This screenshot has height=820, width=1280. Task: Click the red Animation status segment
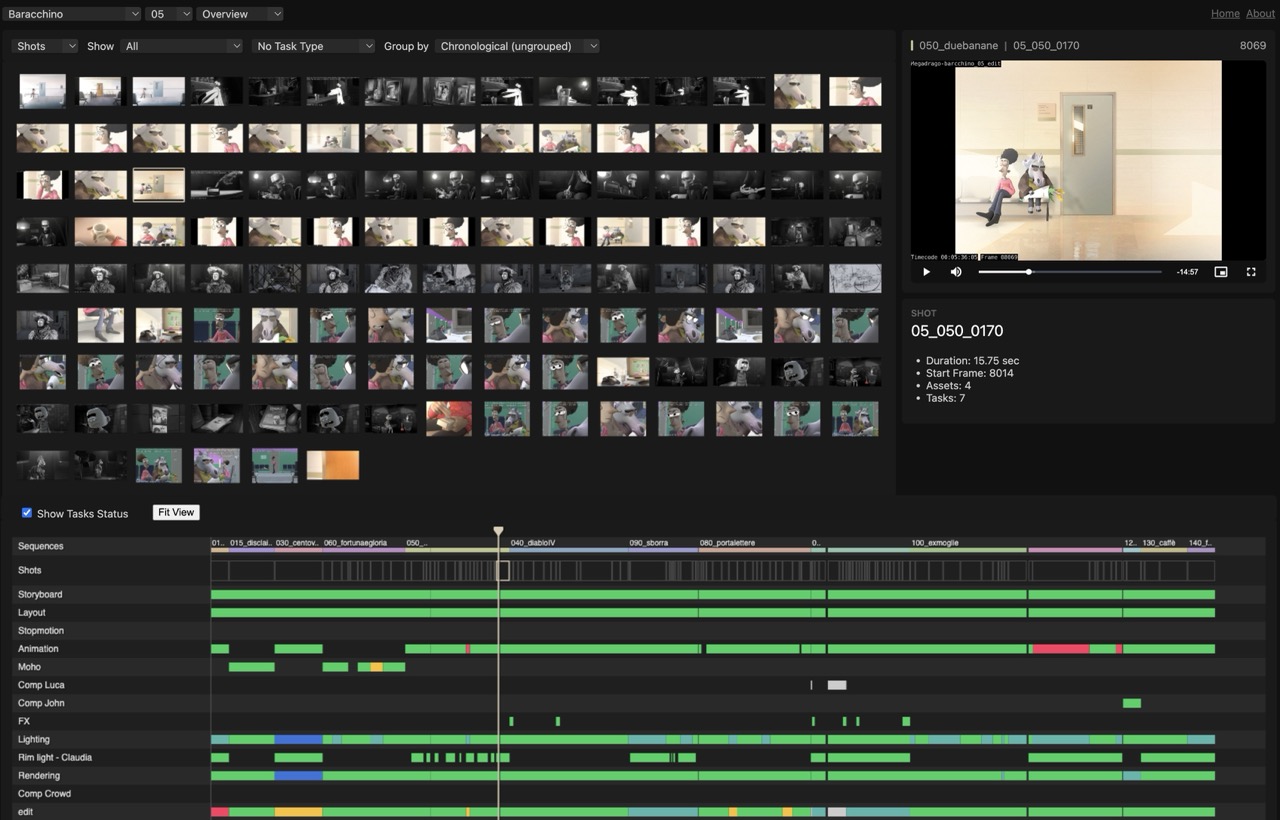[1060, 649]
